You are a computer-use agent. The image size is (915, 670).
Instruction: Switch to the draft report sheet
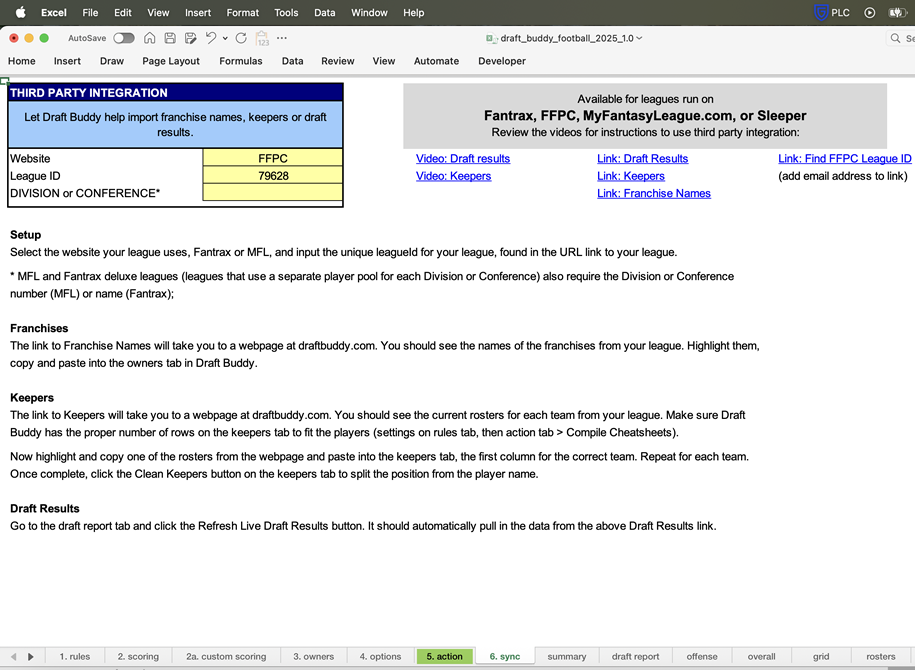click(x=635, y=656)
